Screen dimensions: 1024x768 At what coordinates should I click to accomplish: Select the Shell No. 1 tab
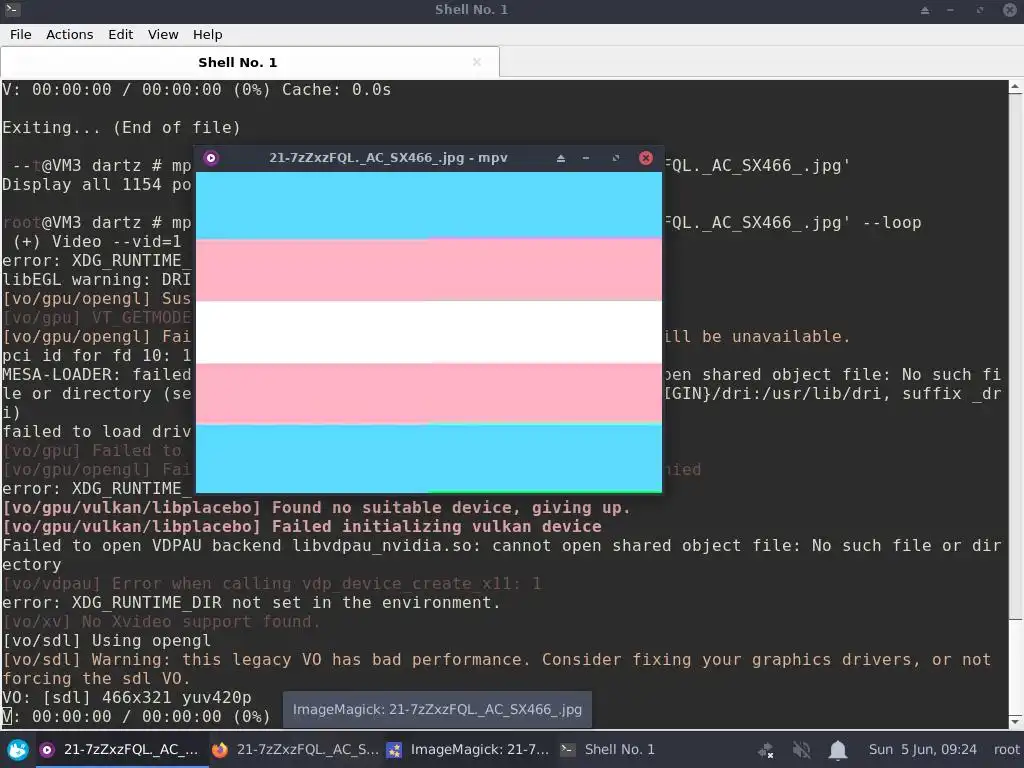point(250,63)
